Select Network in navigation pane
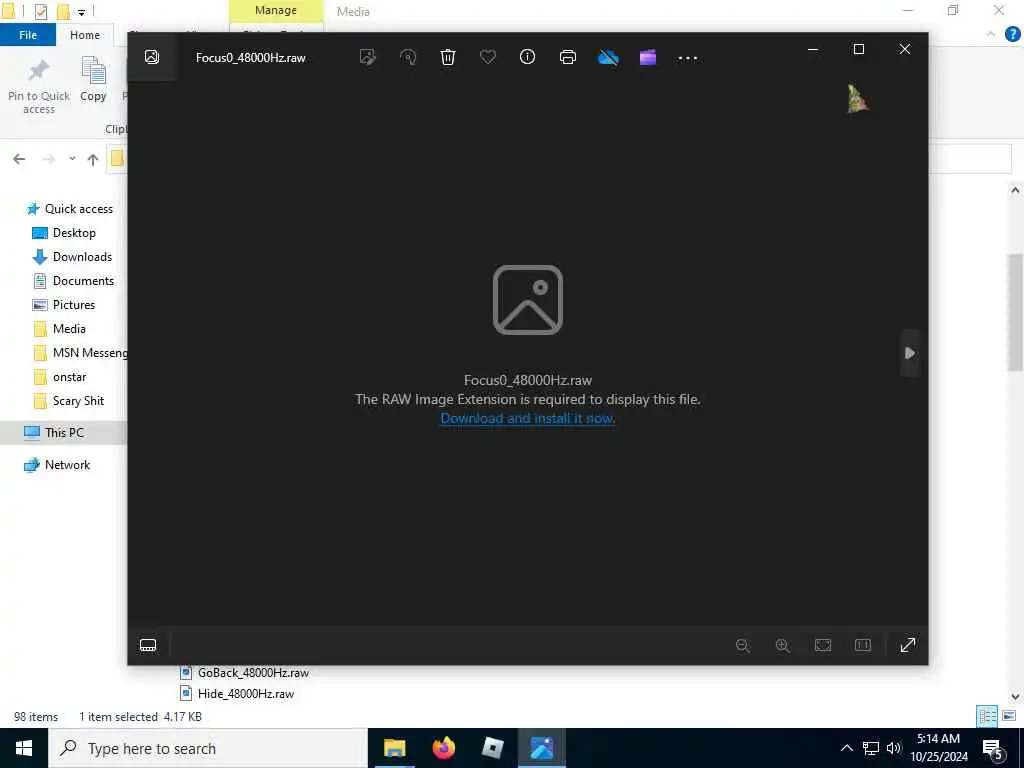 coord(67,465)
